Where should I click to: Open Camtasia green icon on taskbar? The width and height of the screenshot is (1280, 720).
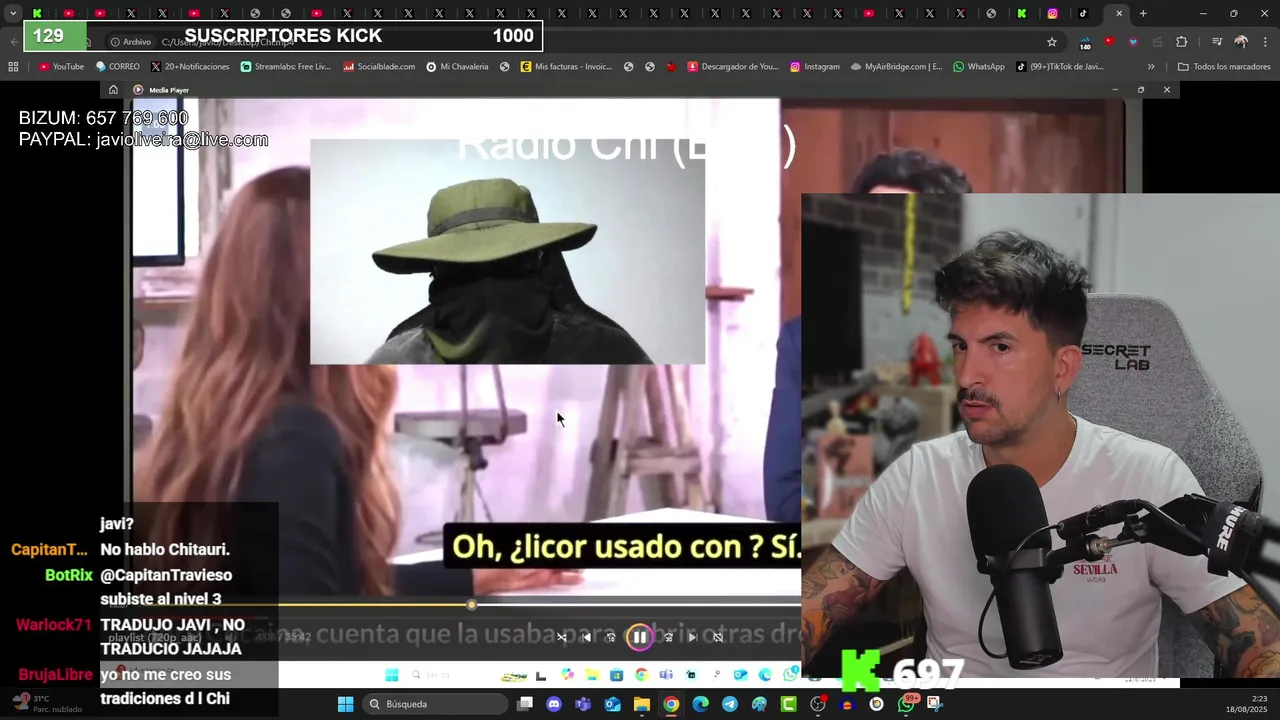click(x=788, y=704)
